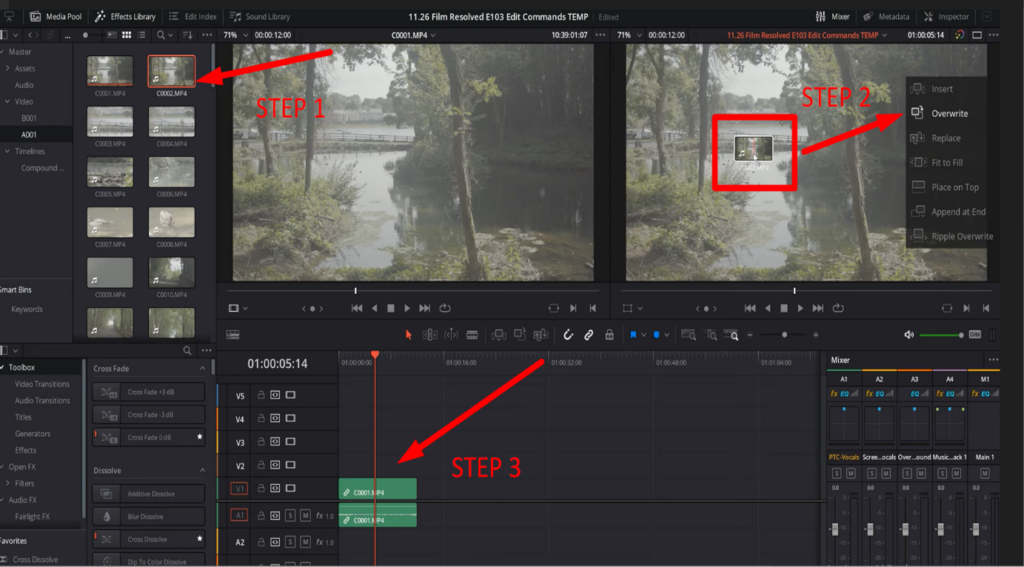Screen dimensions: 1024x567
Task: Click the Replace Clip toolbar icon
Action: pos(541,334)
